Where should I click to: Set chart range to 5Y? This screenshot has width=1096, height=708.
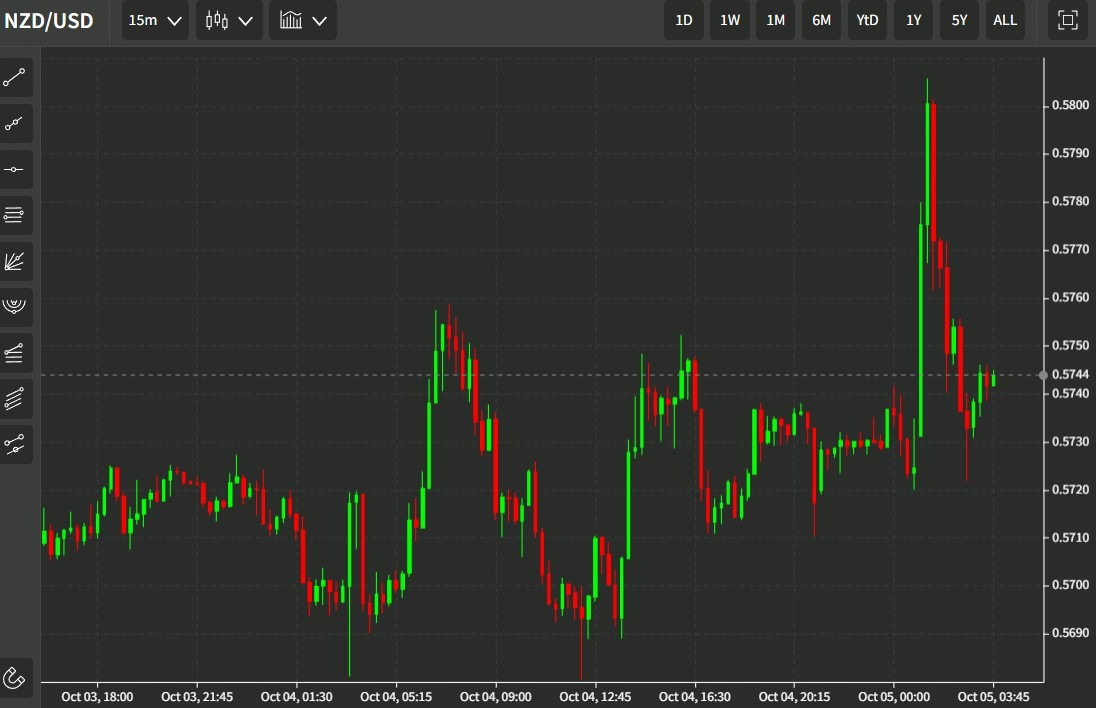[959, 20]
